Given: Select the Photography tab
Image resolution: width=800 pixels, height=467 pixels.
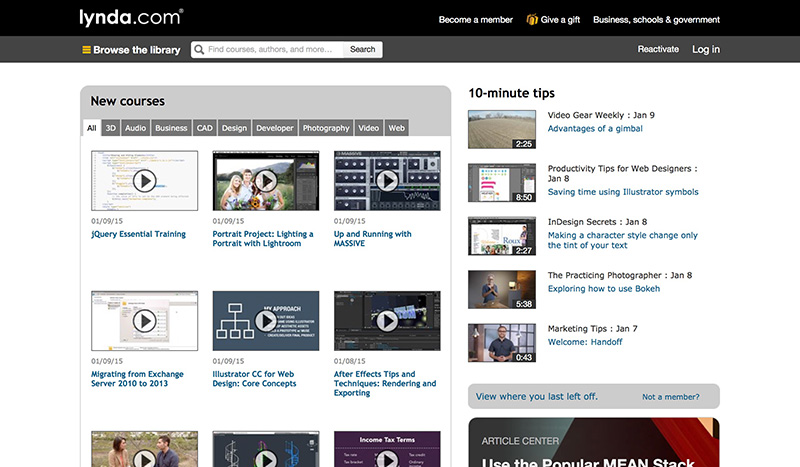Looking at the screenshot, I should click(326, 128).
